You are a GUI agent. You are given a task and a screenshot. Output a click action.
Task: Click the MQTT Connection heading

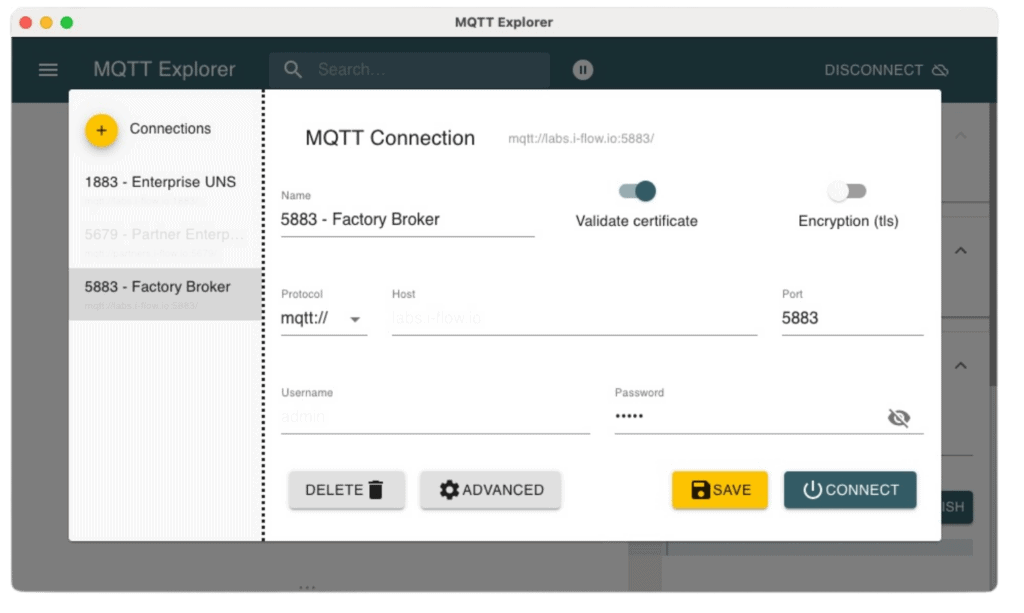[390, 138]
